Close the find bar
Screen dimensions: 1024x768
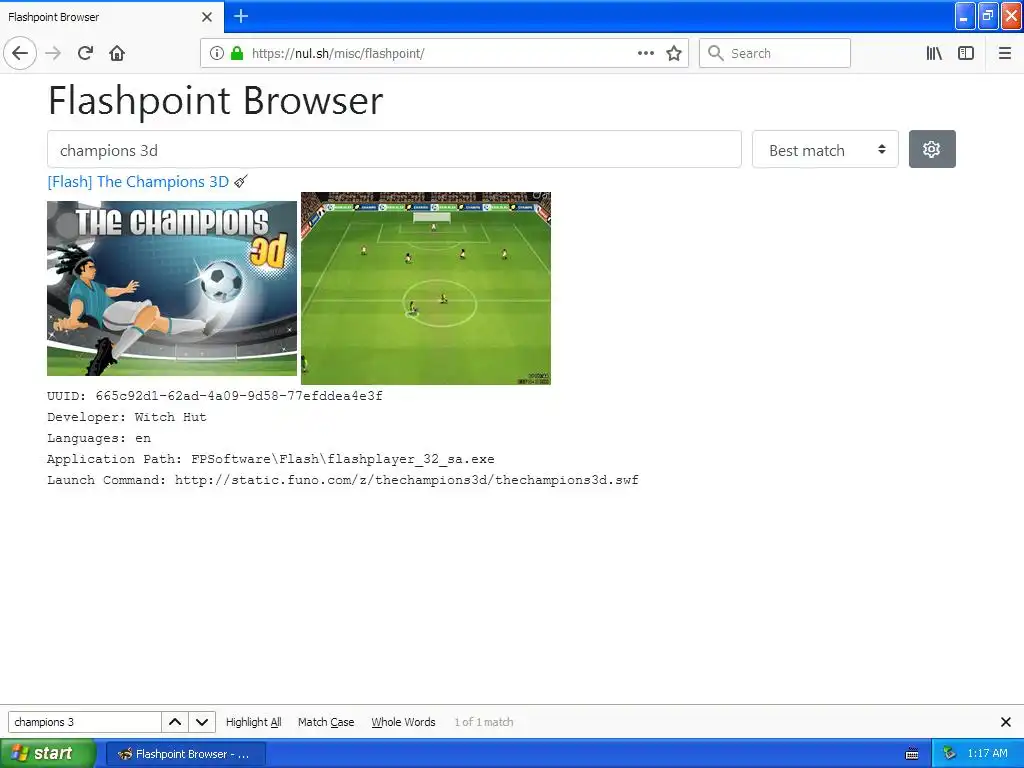tap(1006, 722)
